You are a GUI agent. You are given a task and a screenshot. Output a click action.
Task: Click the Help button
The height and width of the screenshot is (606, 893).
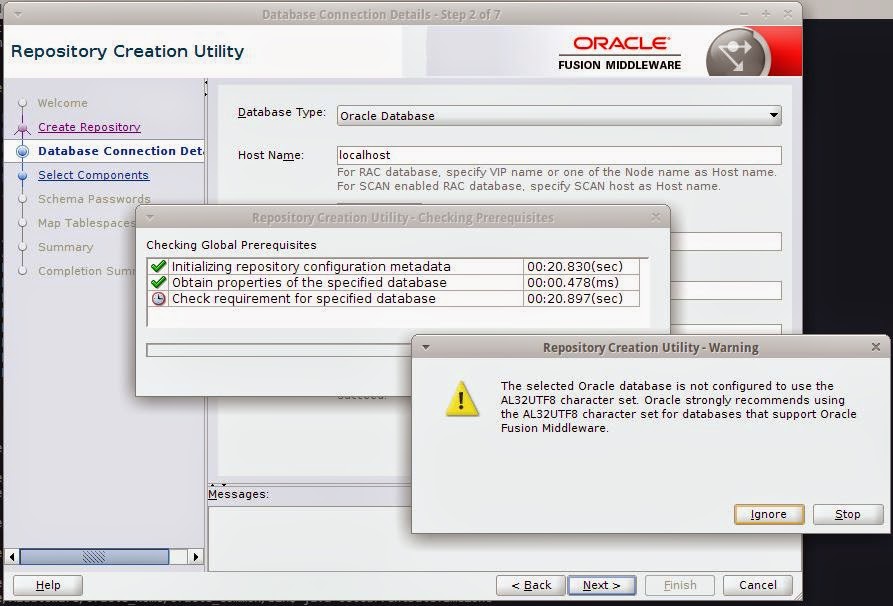pos(48,585)
